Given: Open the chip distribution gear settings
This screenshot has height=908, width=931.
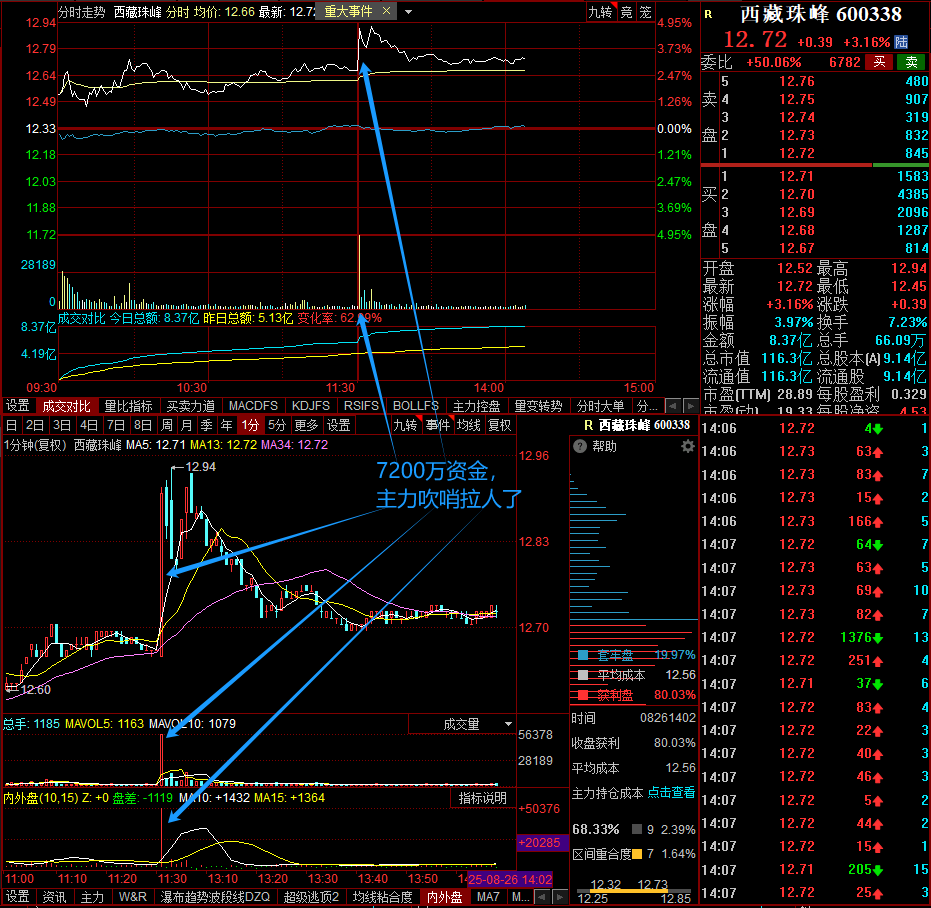Looking at the screenshot, I should [x=687, y=447].
